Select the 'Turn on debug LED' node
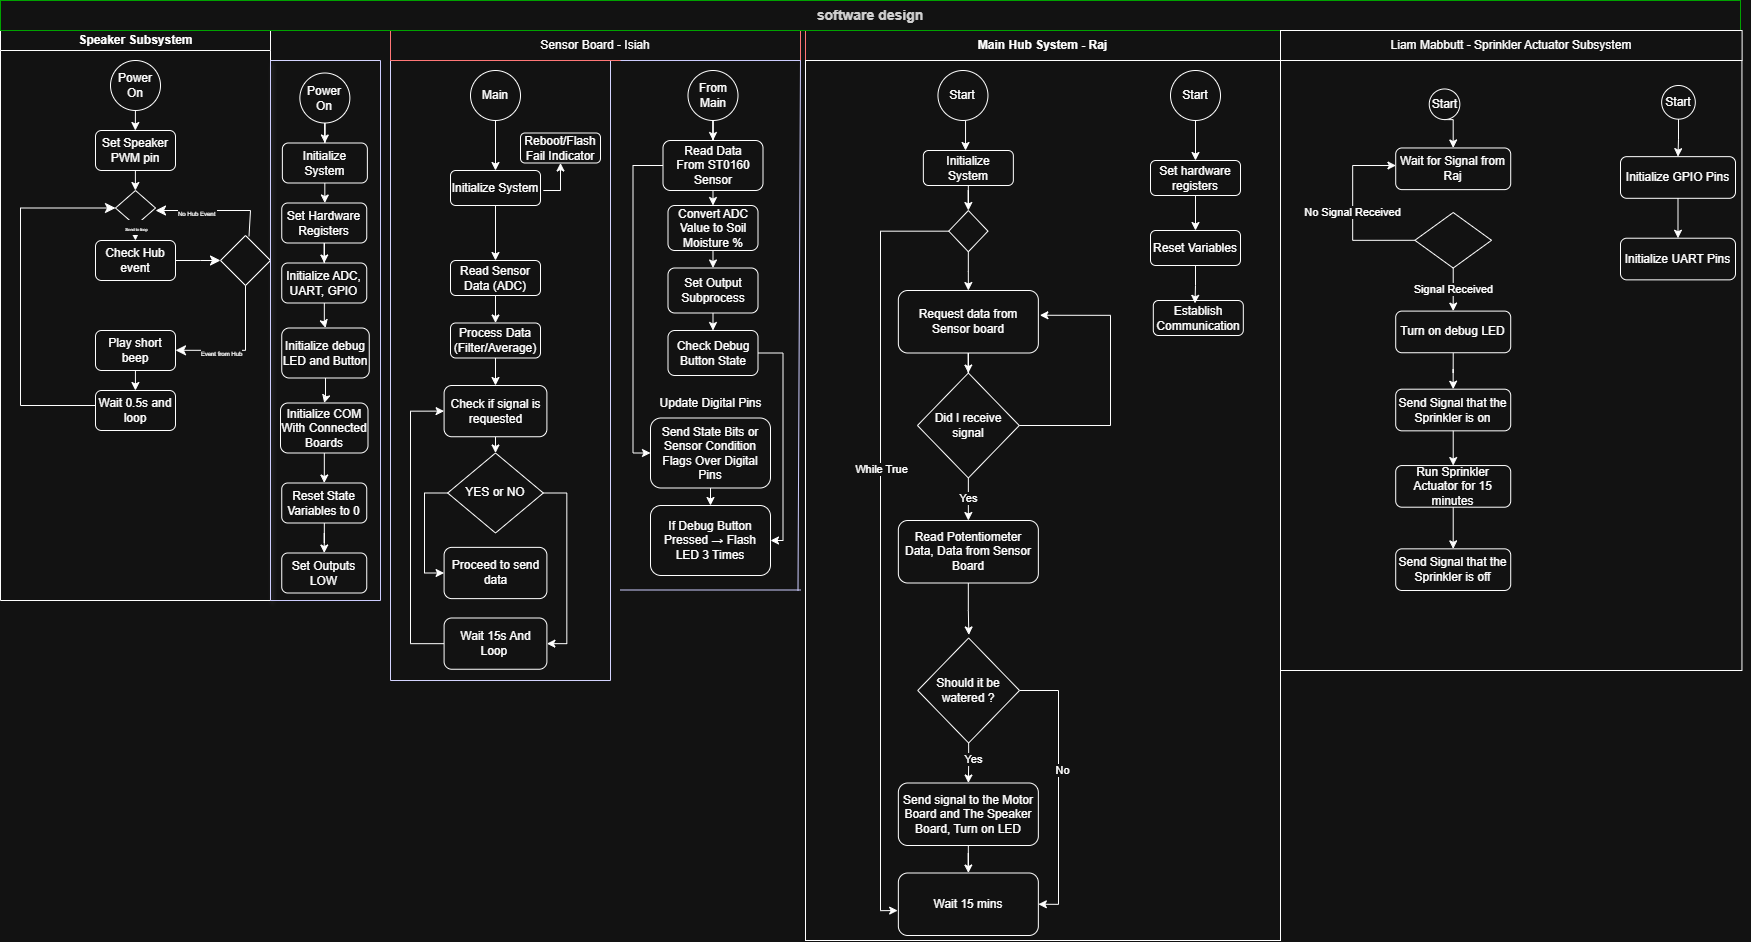Image resolution: width=1751 pixels, height=942 pixels. point(1452,331)
